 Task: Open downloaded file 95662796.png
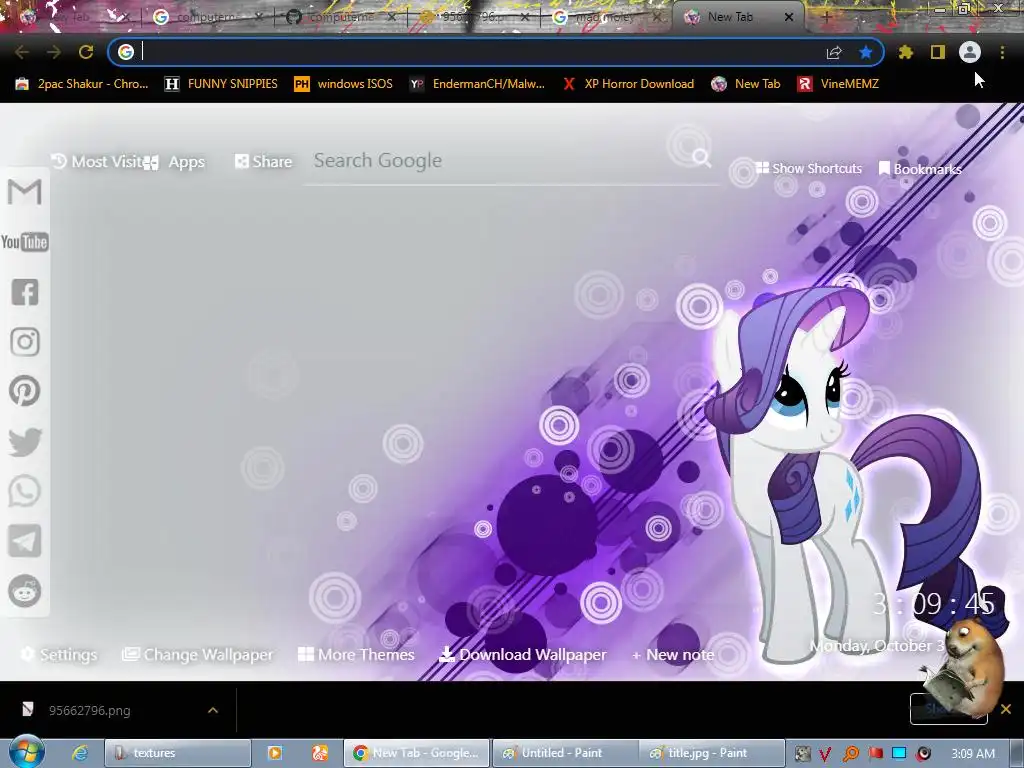(x=89, y=711)
